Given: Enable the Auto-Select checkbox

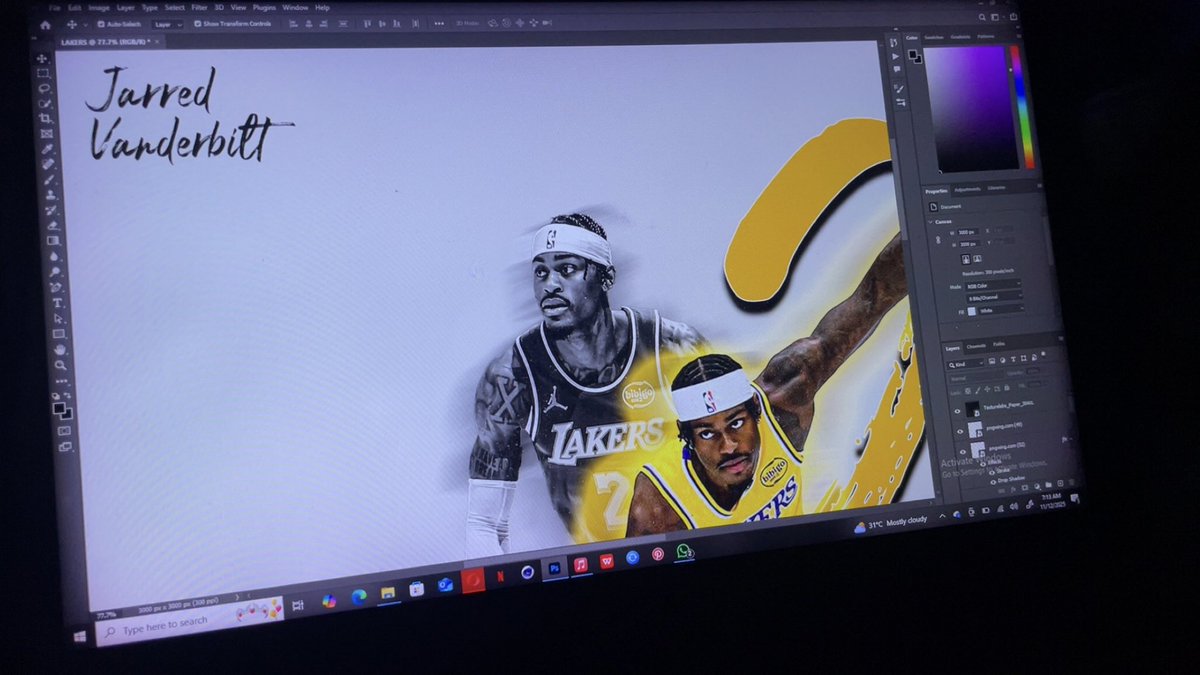Looking at the screenshot, I should (x=100, y=24).
